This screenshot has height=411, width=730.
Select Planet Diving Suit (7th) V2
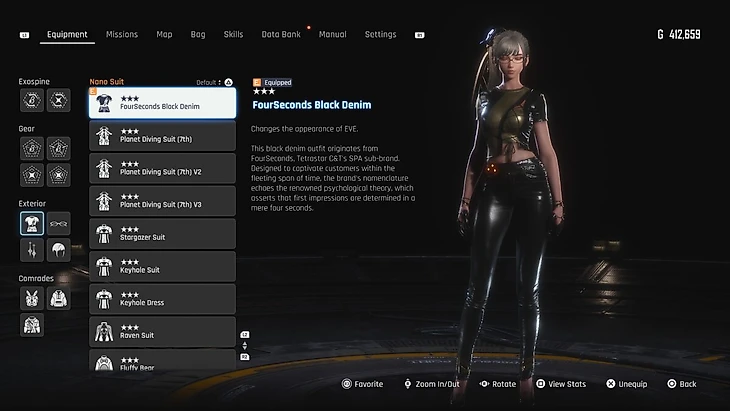pos(162,168)
